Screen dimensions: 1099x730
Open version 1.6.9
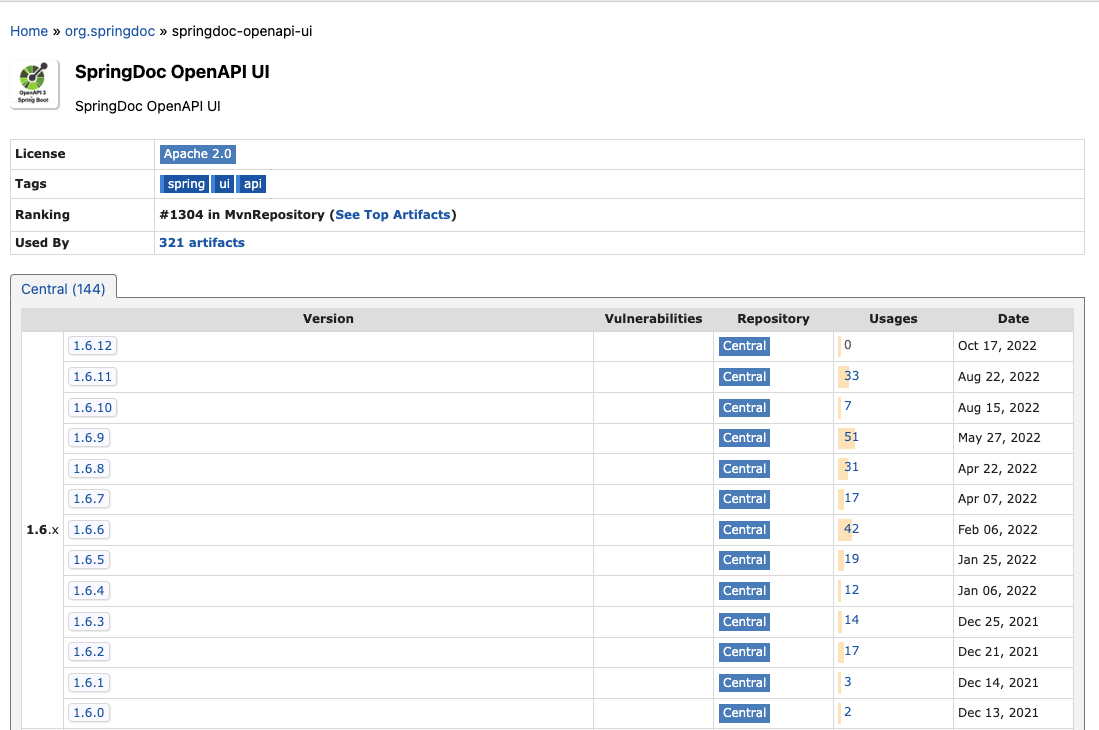(x=88, y=438)
